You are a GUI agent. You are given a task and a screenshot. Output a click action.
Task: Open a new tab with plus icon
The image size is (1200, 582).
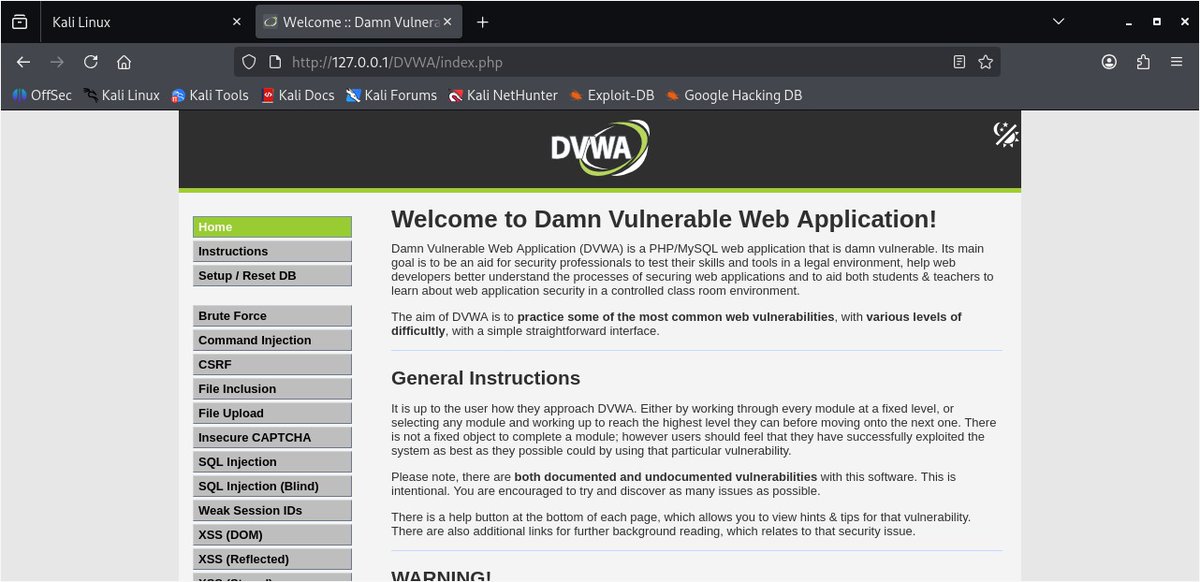[x=483, y=21]
